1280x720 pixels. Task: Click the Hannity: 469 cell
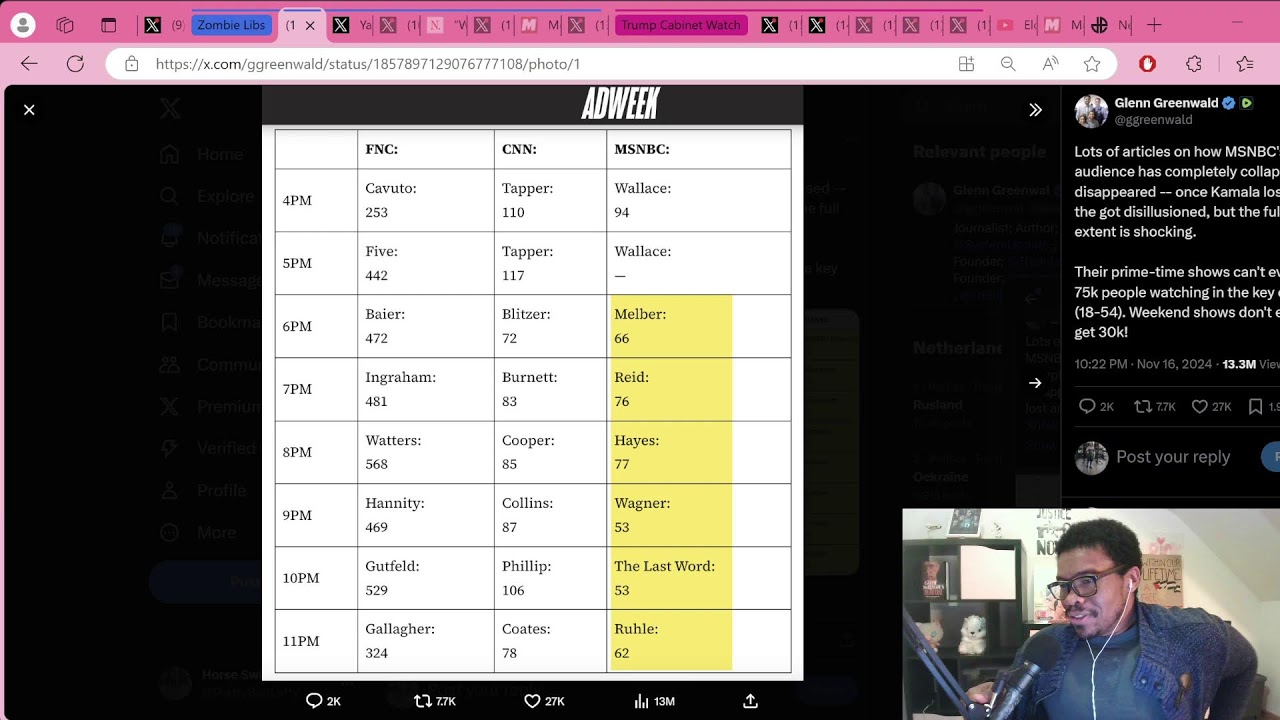point(426,515)
